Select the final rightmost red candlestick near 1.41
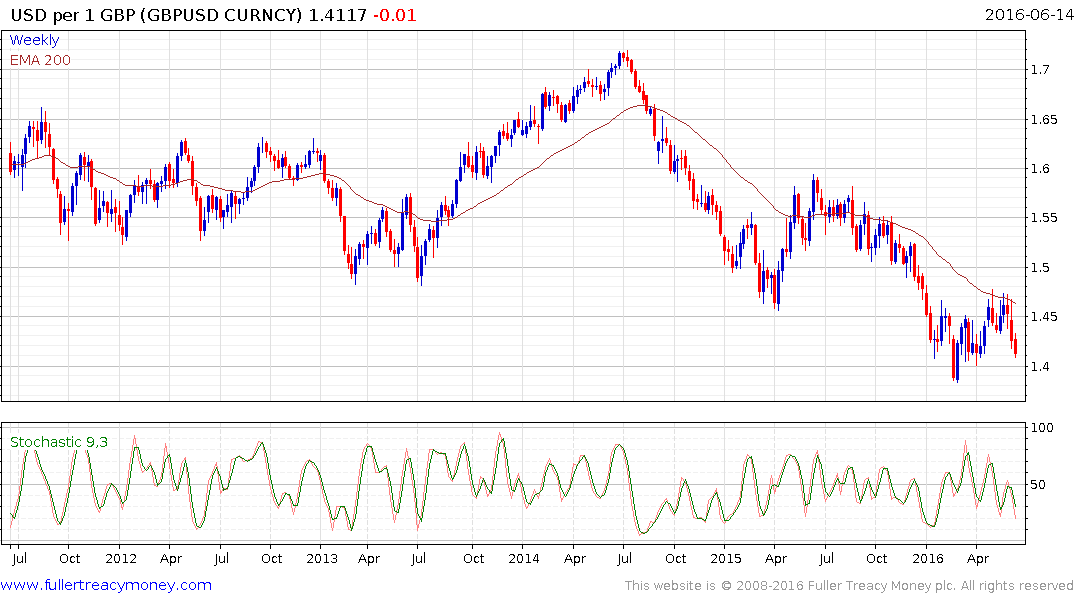This screenshot has width=1075, height=600. coord(1015,346)
